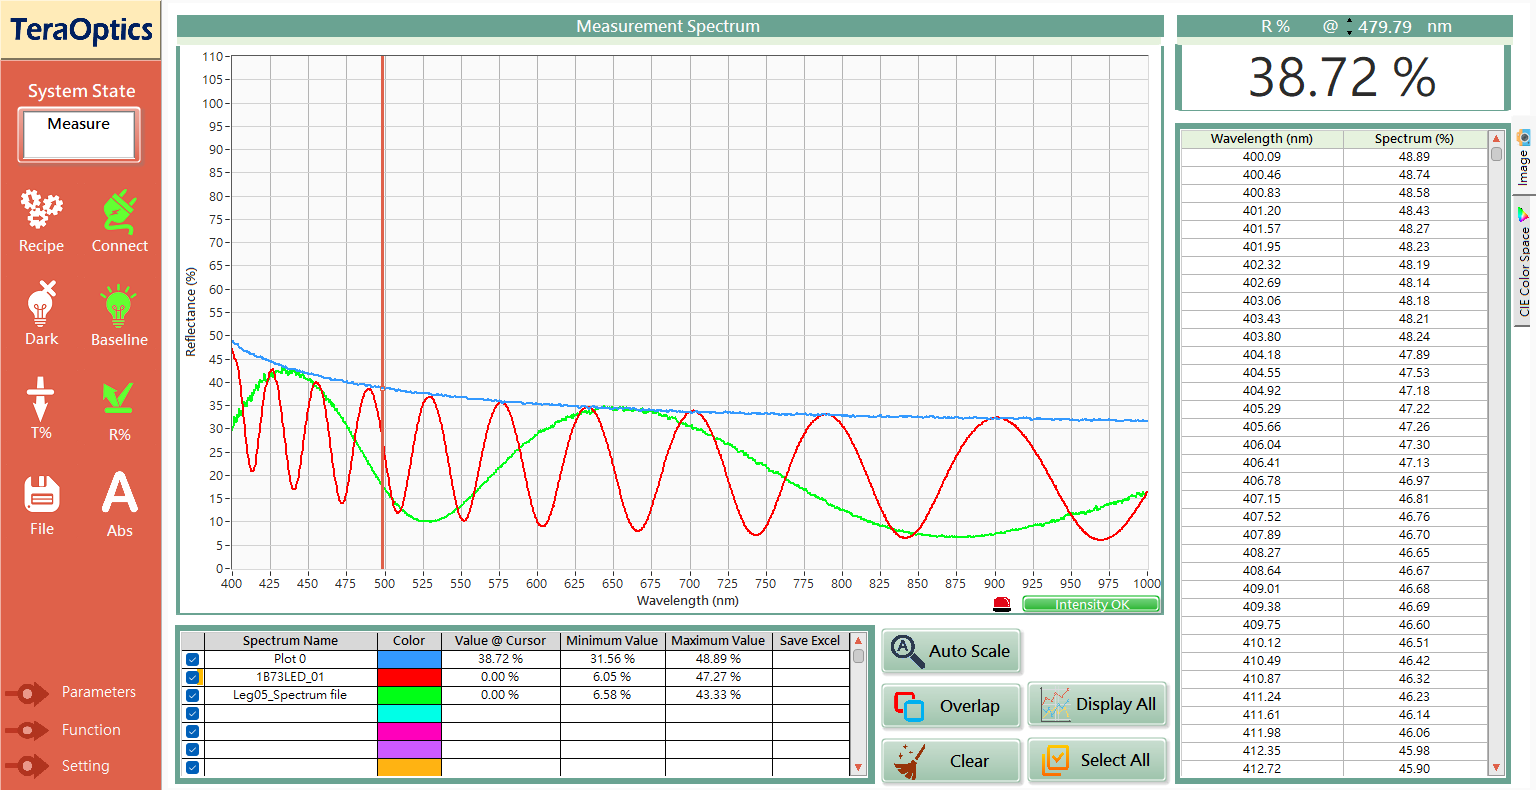This screenshot has height=790, width=1536.
Task: Open the CIE Color Space tab
Action: point(1524,264)
